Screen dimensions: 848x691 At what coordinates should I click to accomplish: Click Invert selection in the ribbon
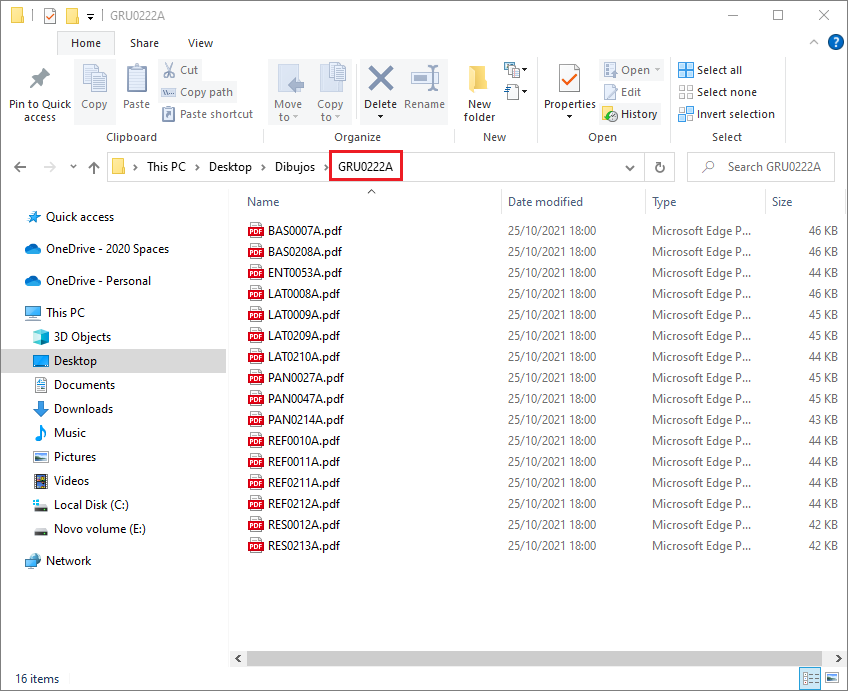[726, 114]
